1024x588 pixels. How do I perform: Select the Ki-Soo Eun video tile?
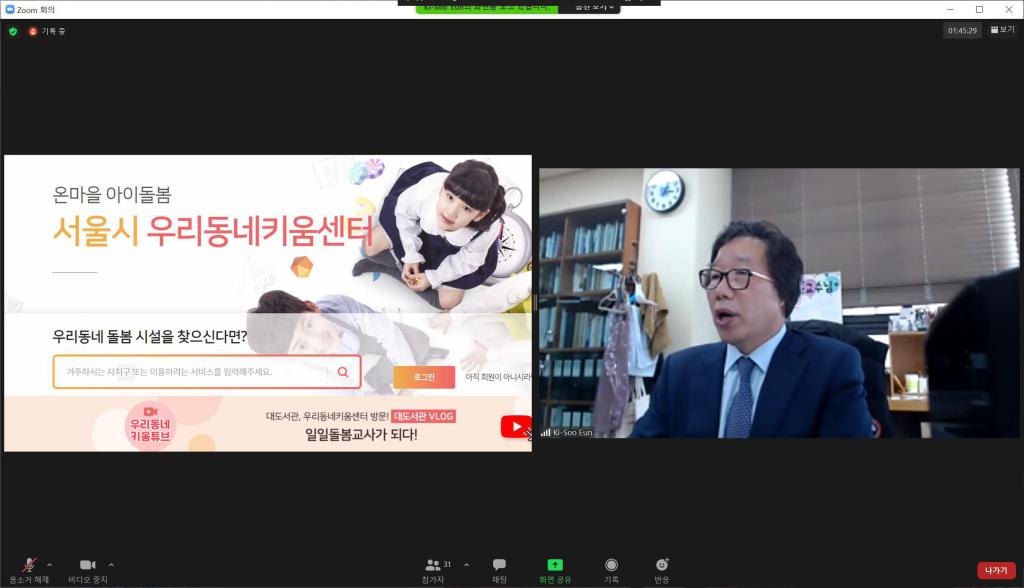pos(779,303)
